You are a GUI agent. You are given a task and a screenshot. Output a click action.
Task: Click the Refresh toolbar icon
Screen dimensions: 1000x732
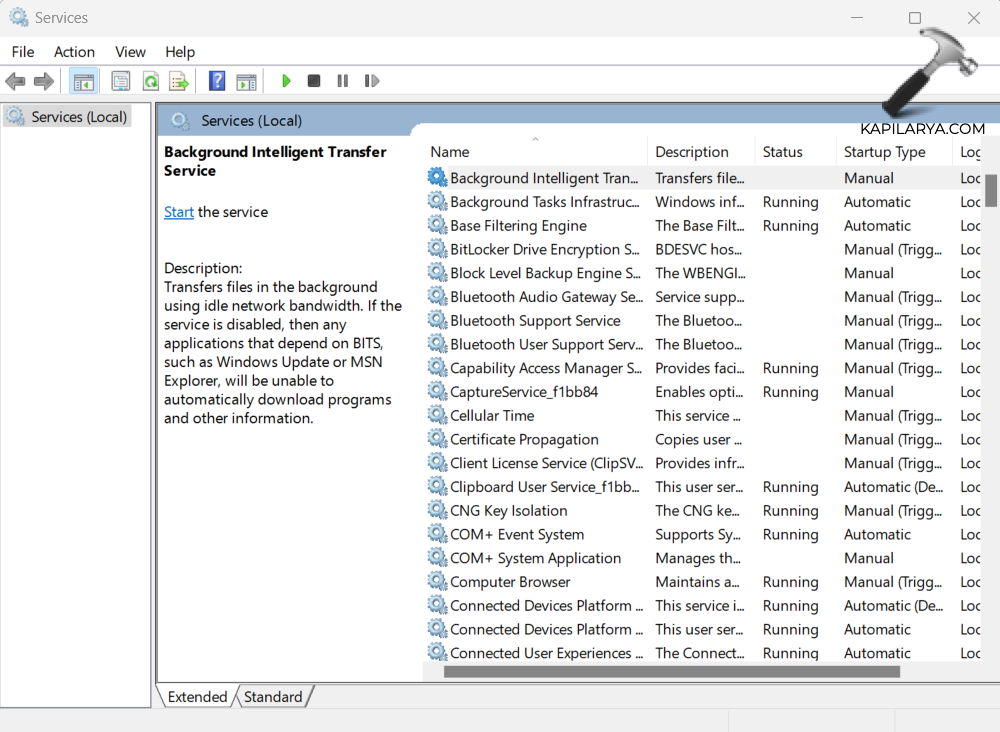[x=150, y=81]
